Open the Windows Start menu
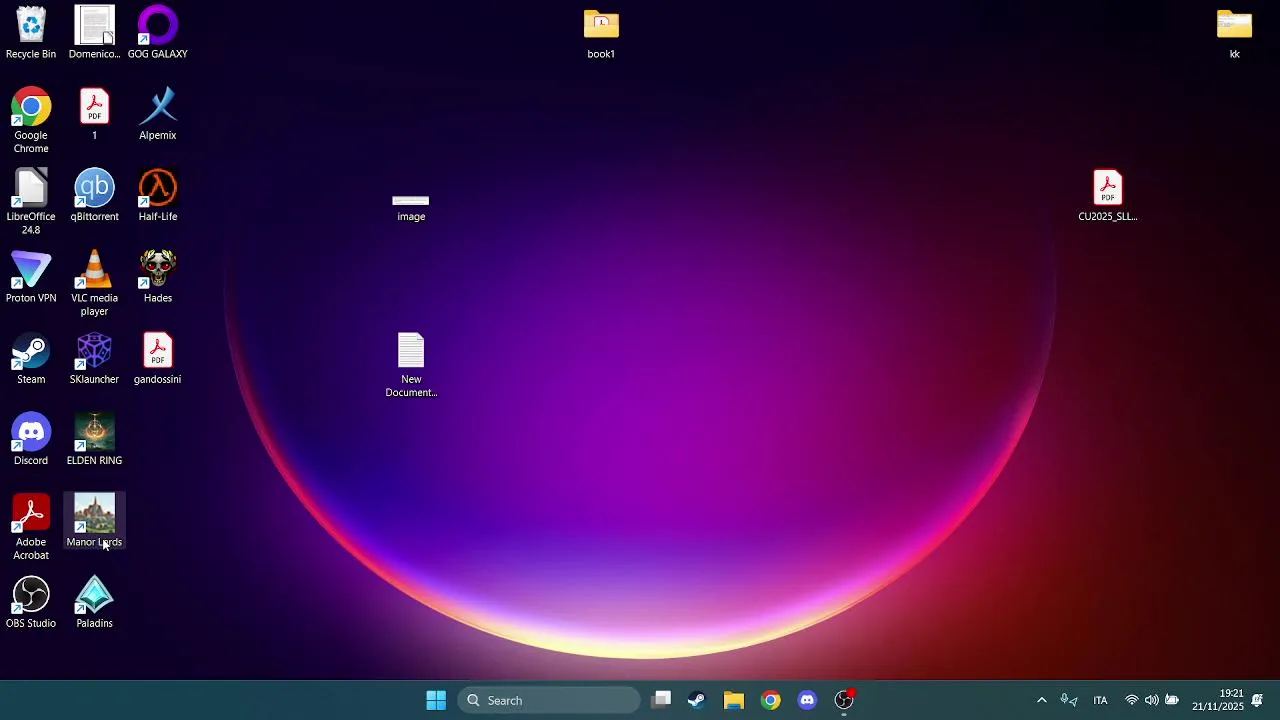Image resolution: width=1280 pixels, height=720 pixels. click(x=436, y=700)
